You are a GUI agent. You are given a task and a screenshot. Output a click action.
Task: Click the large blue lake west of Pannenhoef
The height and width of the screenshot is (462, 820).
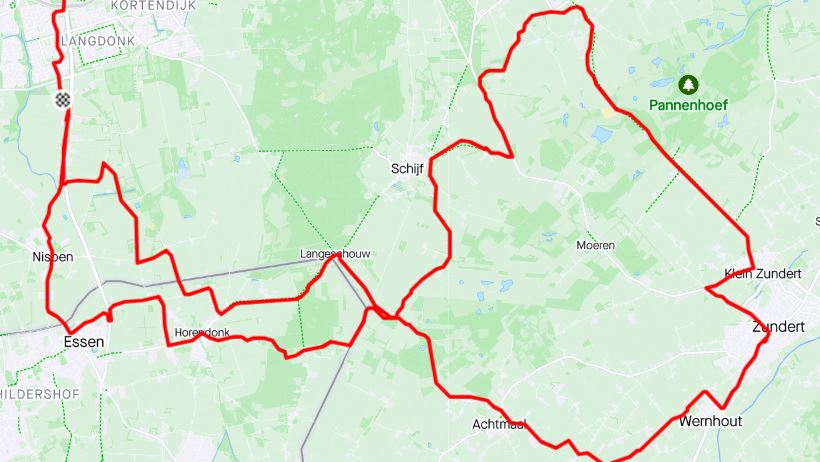pos(602,134)
